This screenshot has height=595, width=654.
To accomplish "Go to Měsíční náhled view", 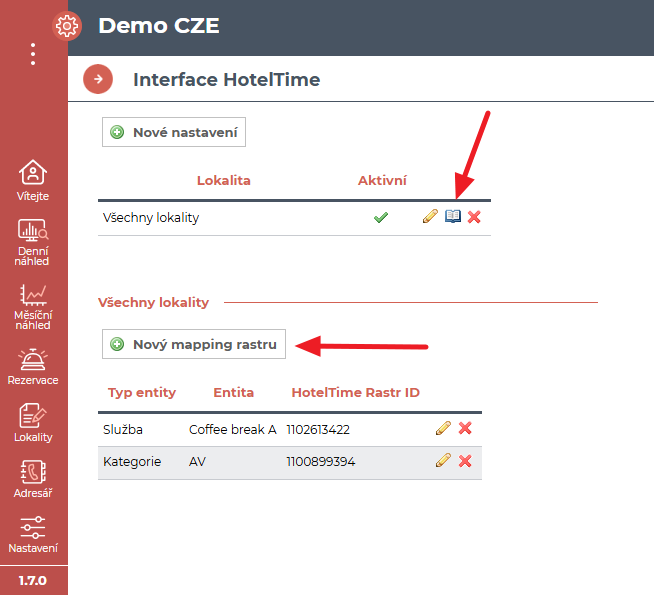I will (x=33, y=307).
